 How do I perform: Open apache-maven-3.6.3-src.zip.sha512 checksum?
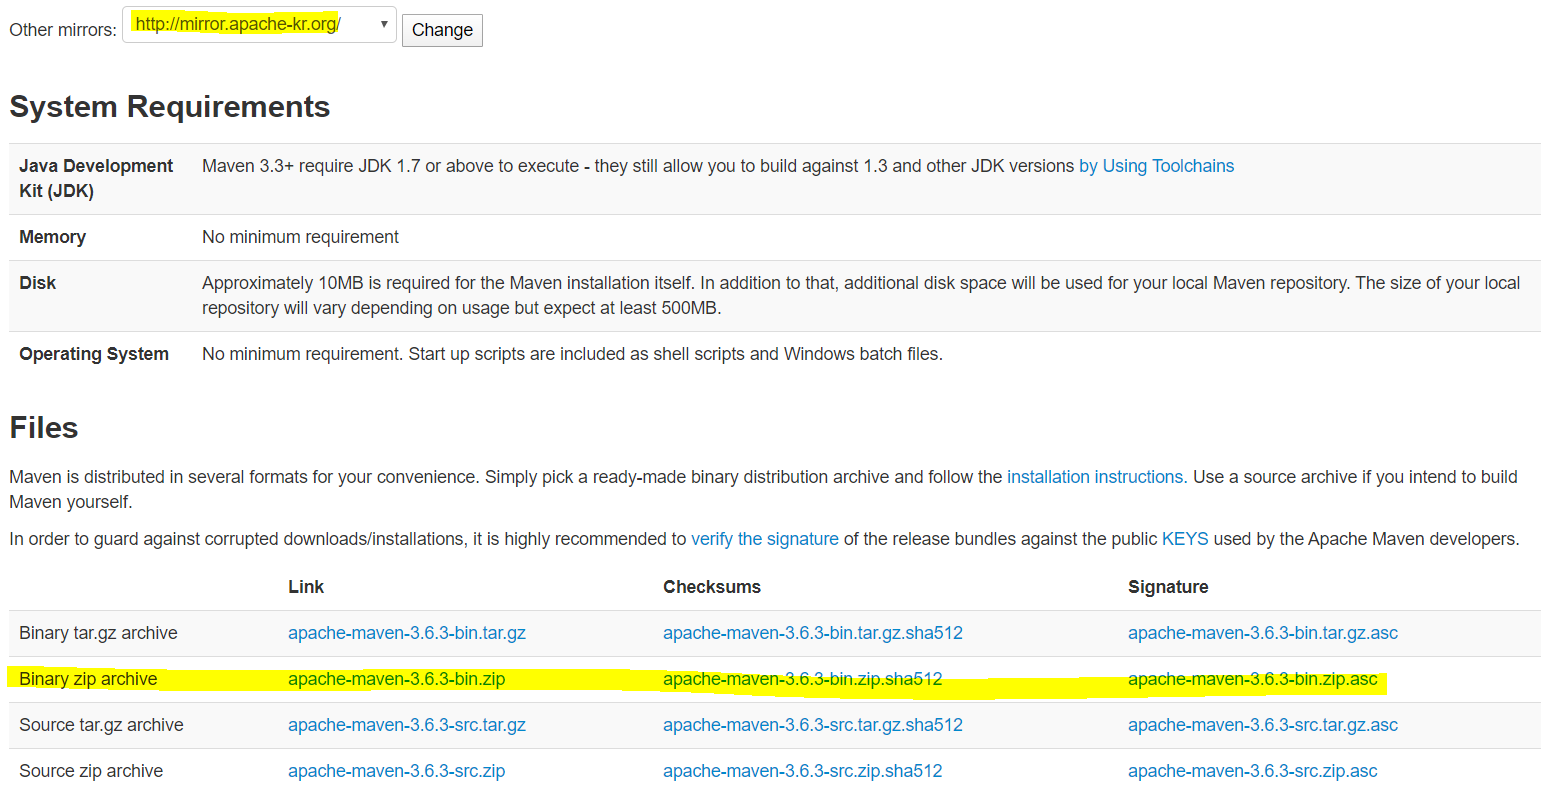click(x=803, y=771)
